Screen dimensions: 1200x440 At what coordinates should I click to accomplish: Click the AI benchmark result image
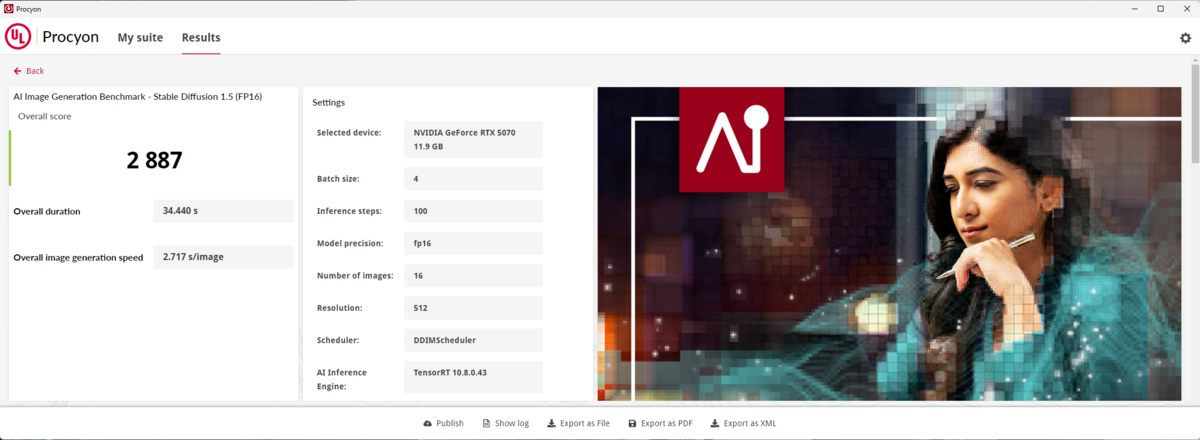coord(893,243)
